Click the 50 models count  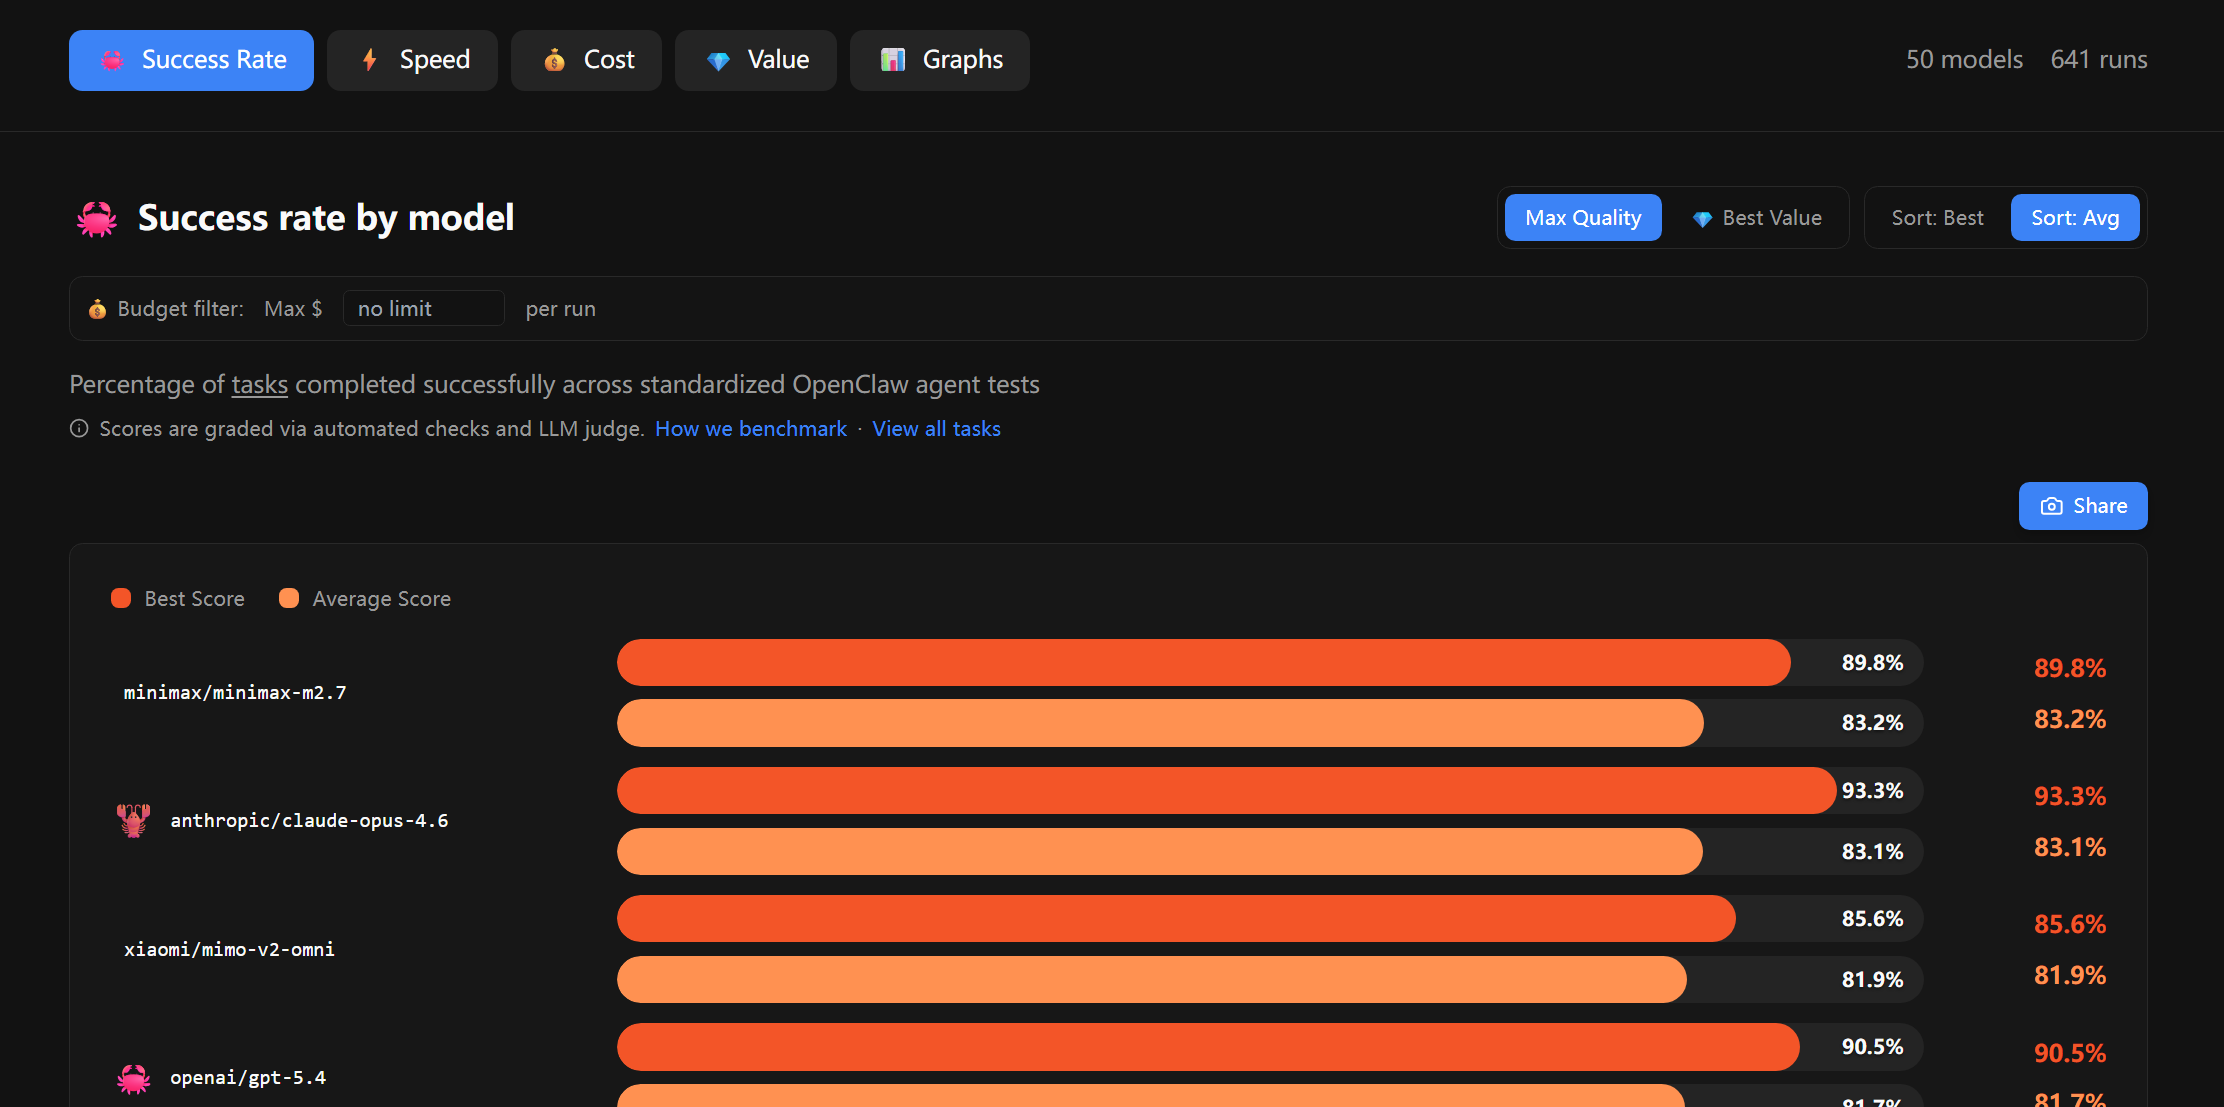pos(1964,60)
